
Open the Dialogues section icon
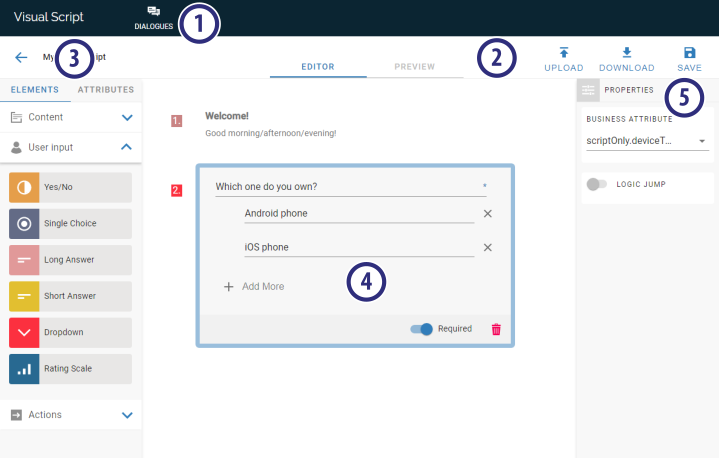[x=154, y=11]
